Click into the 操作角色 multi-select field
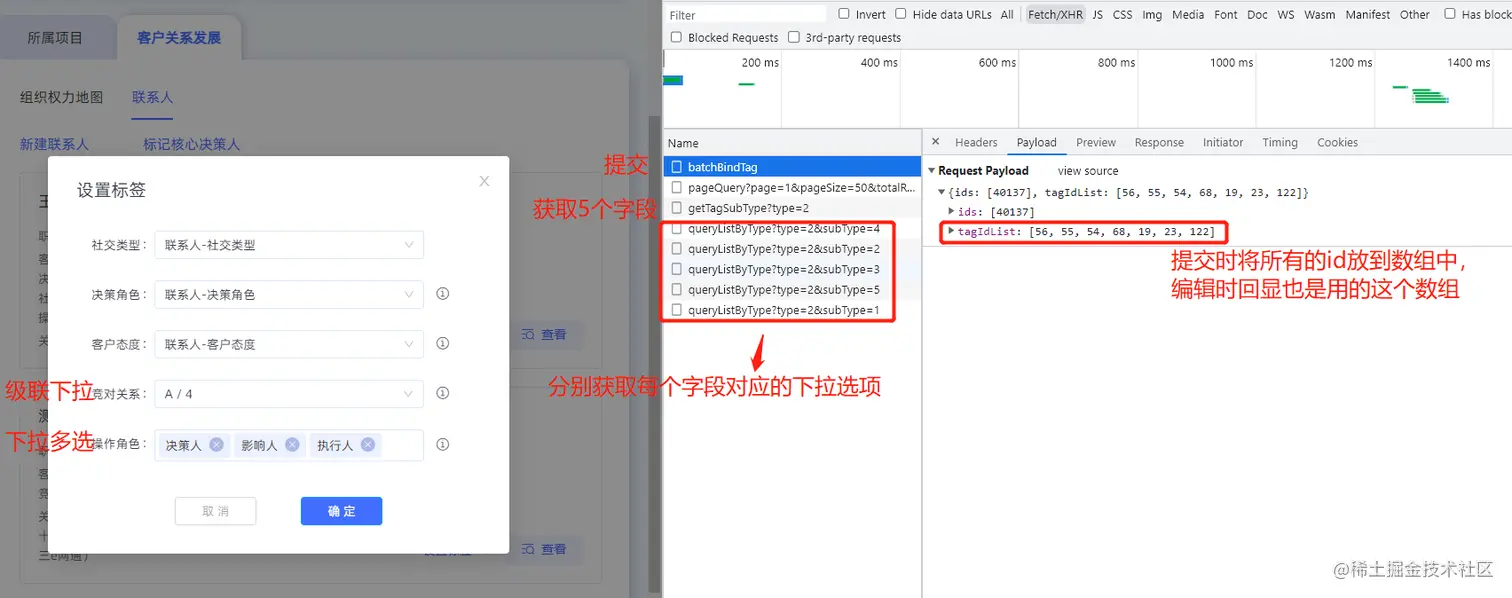Viewport: 1512px width, 598px height. coord(289,445)
